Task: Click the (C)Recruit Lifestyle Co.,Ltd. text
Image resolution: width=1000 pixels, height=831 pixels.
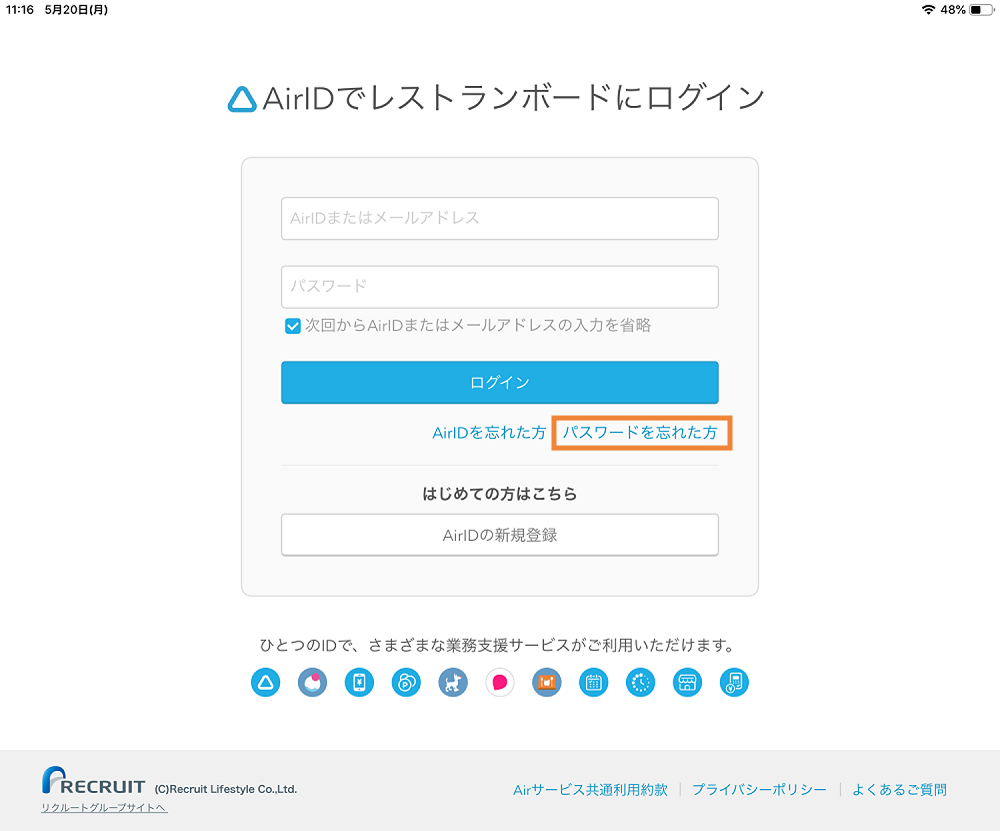Action: point(226,789)
